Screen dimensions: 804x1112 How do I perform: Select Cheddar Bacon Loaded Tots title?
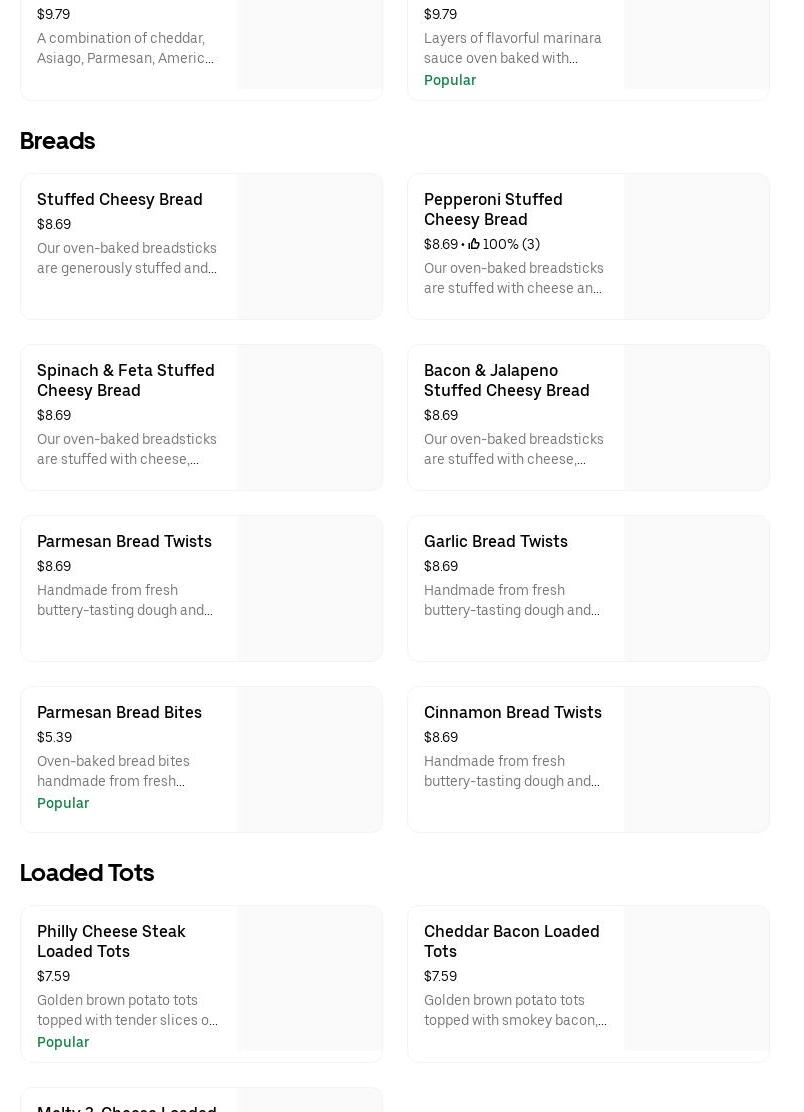click(x=512, y=941)
